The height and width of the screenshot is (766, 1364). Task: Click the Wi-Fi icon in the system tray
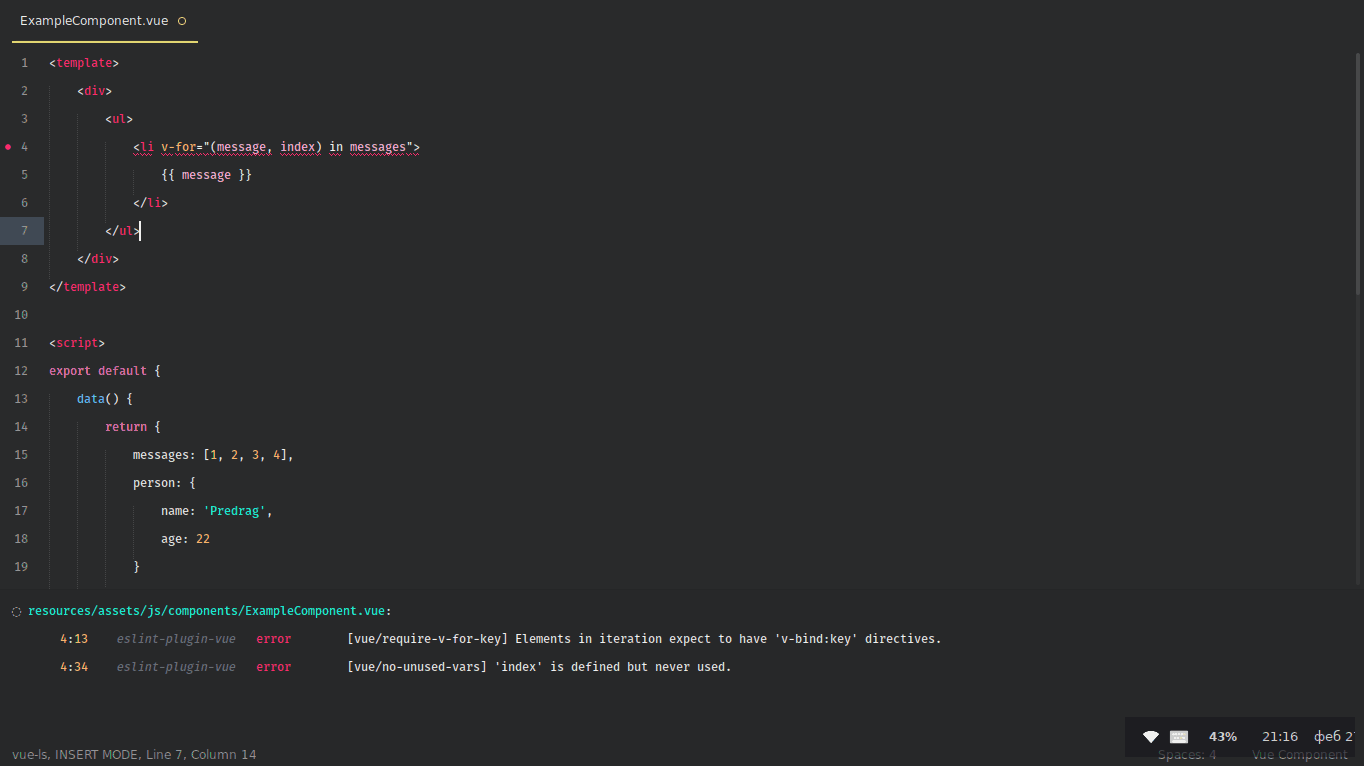click(x=1150, y=736)
